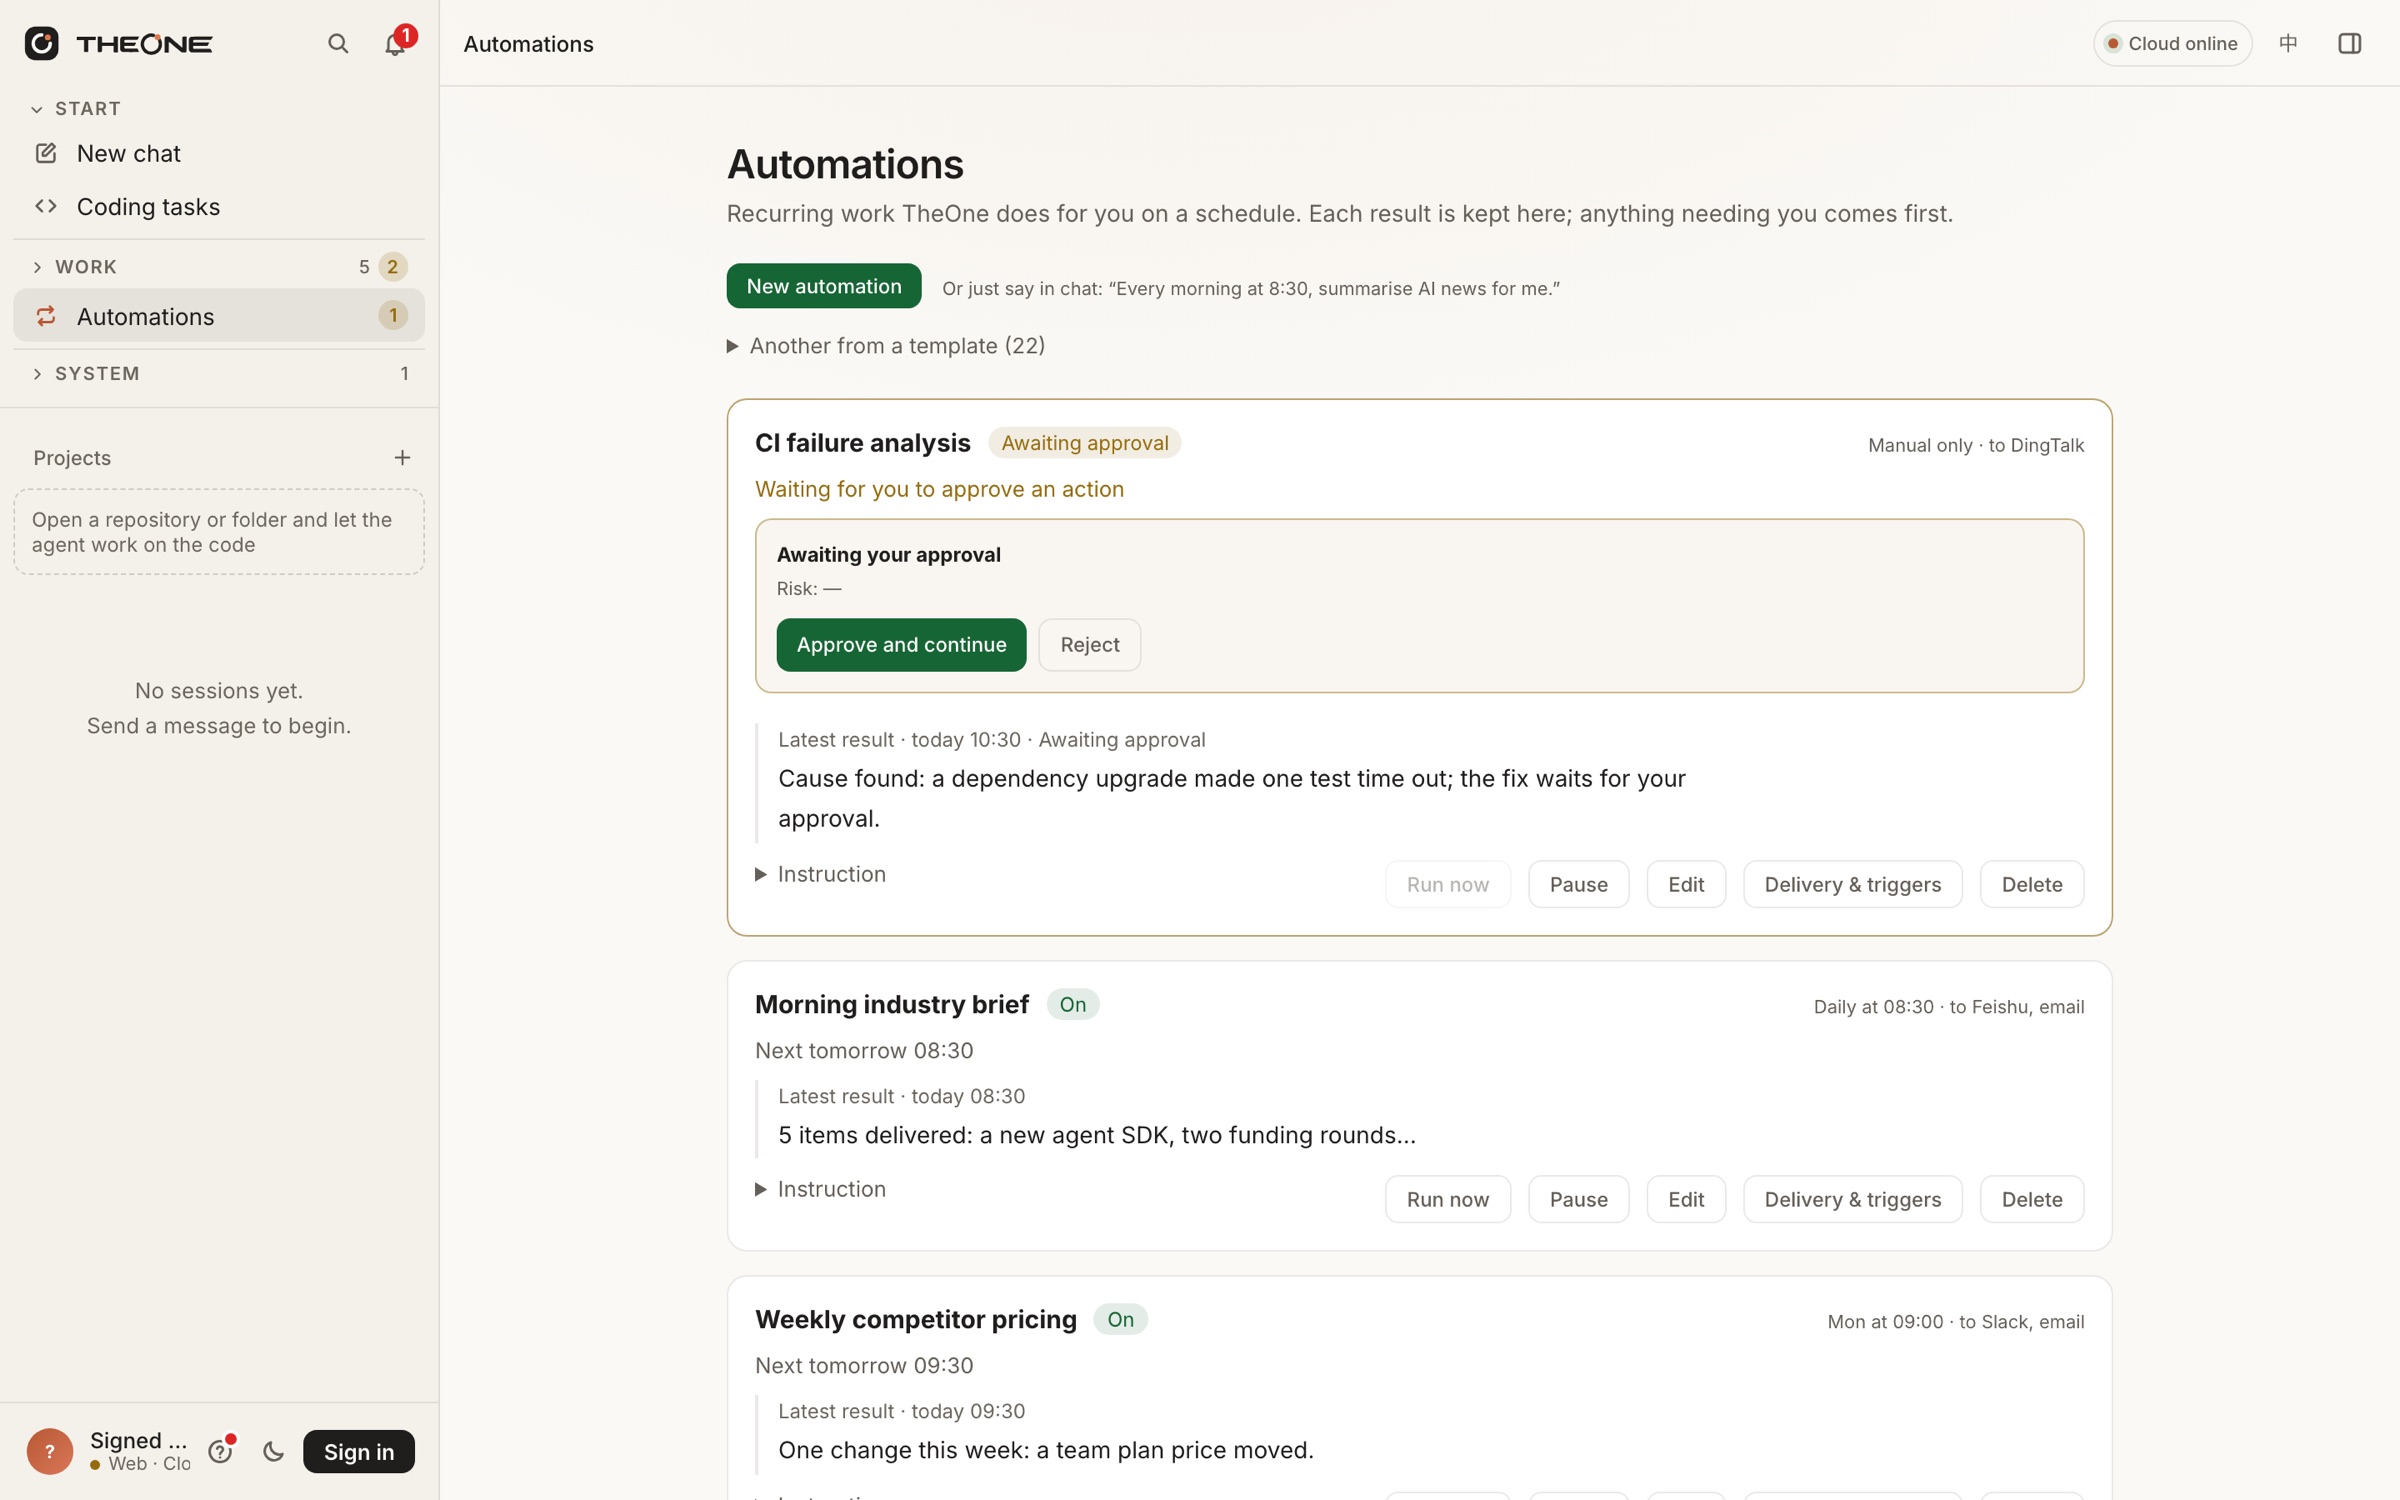Click the Sign in button
The image size is (2400, 1500).
pyautogui.click(x=359, y=1451)
